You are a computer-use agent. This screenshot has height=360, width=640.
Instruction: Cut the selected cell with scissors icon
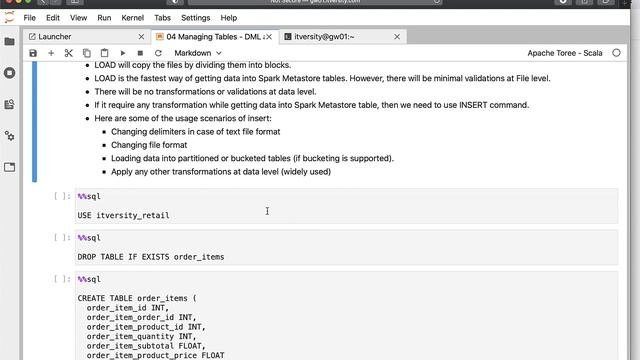pos(69,53)
